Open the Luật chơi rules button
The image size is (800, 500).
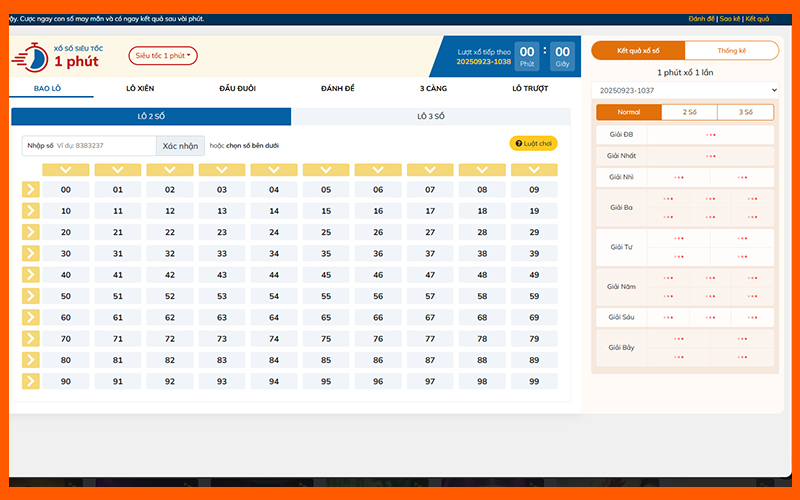pos(533,144)
